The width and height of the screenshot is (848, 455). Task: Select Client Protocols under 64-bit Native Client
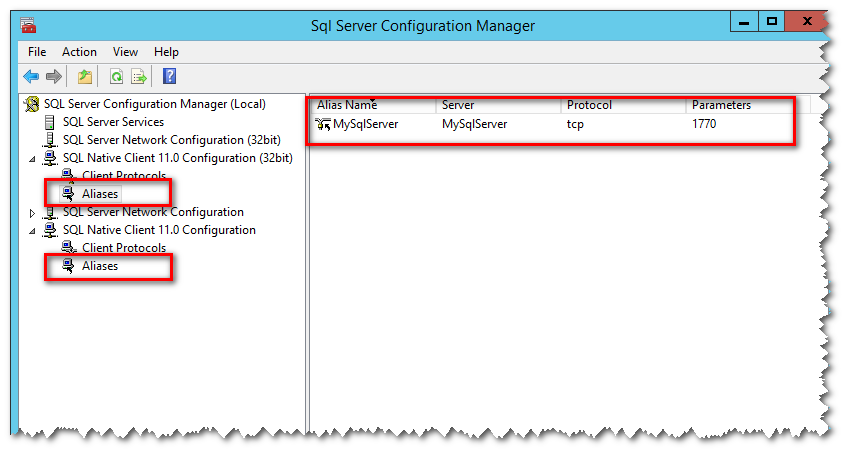click(123, 248)
